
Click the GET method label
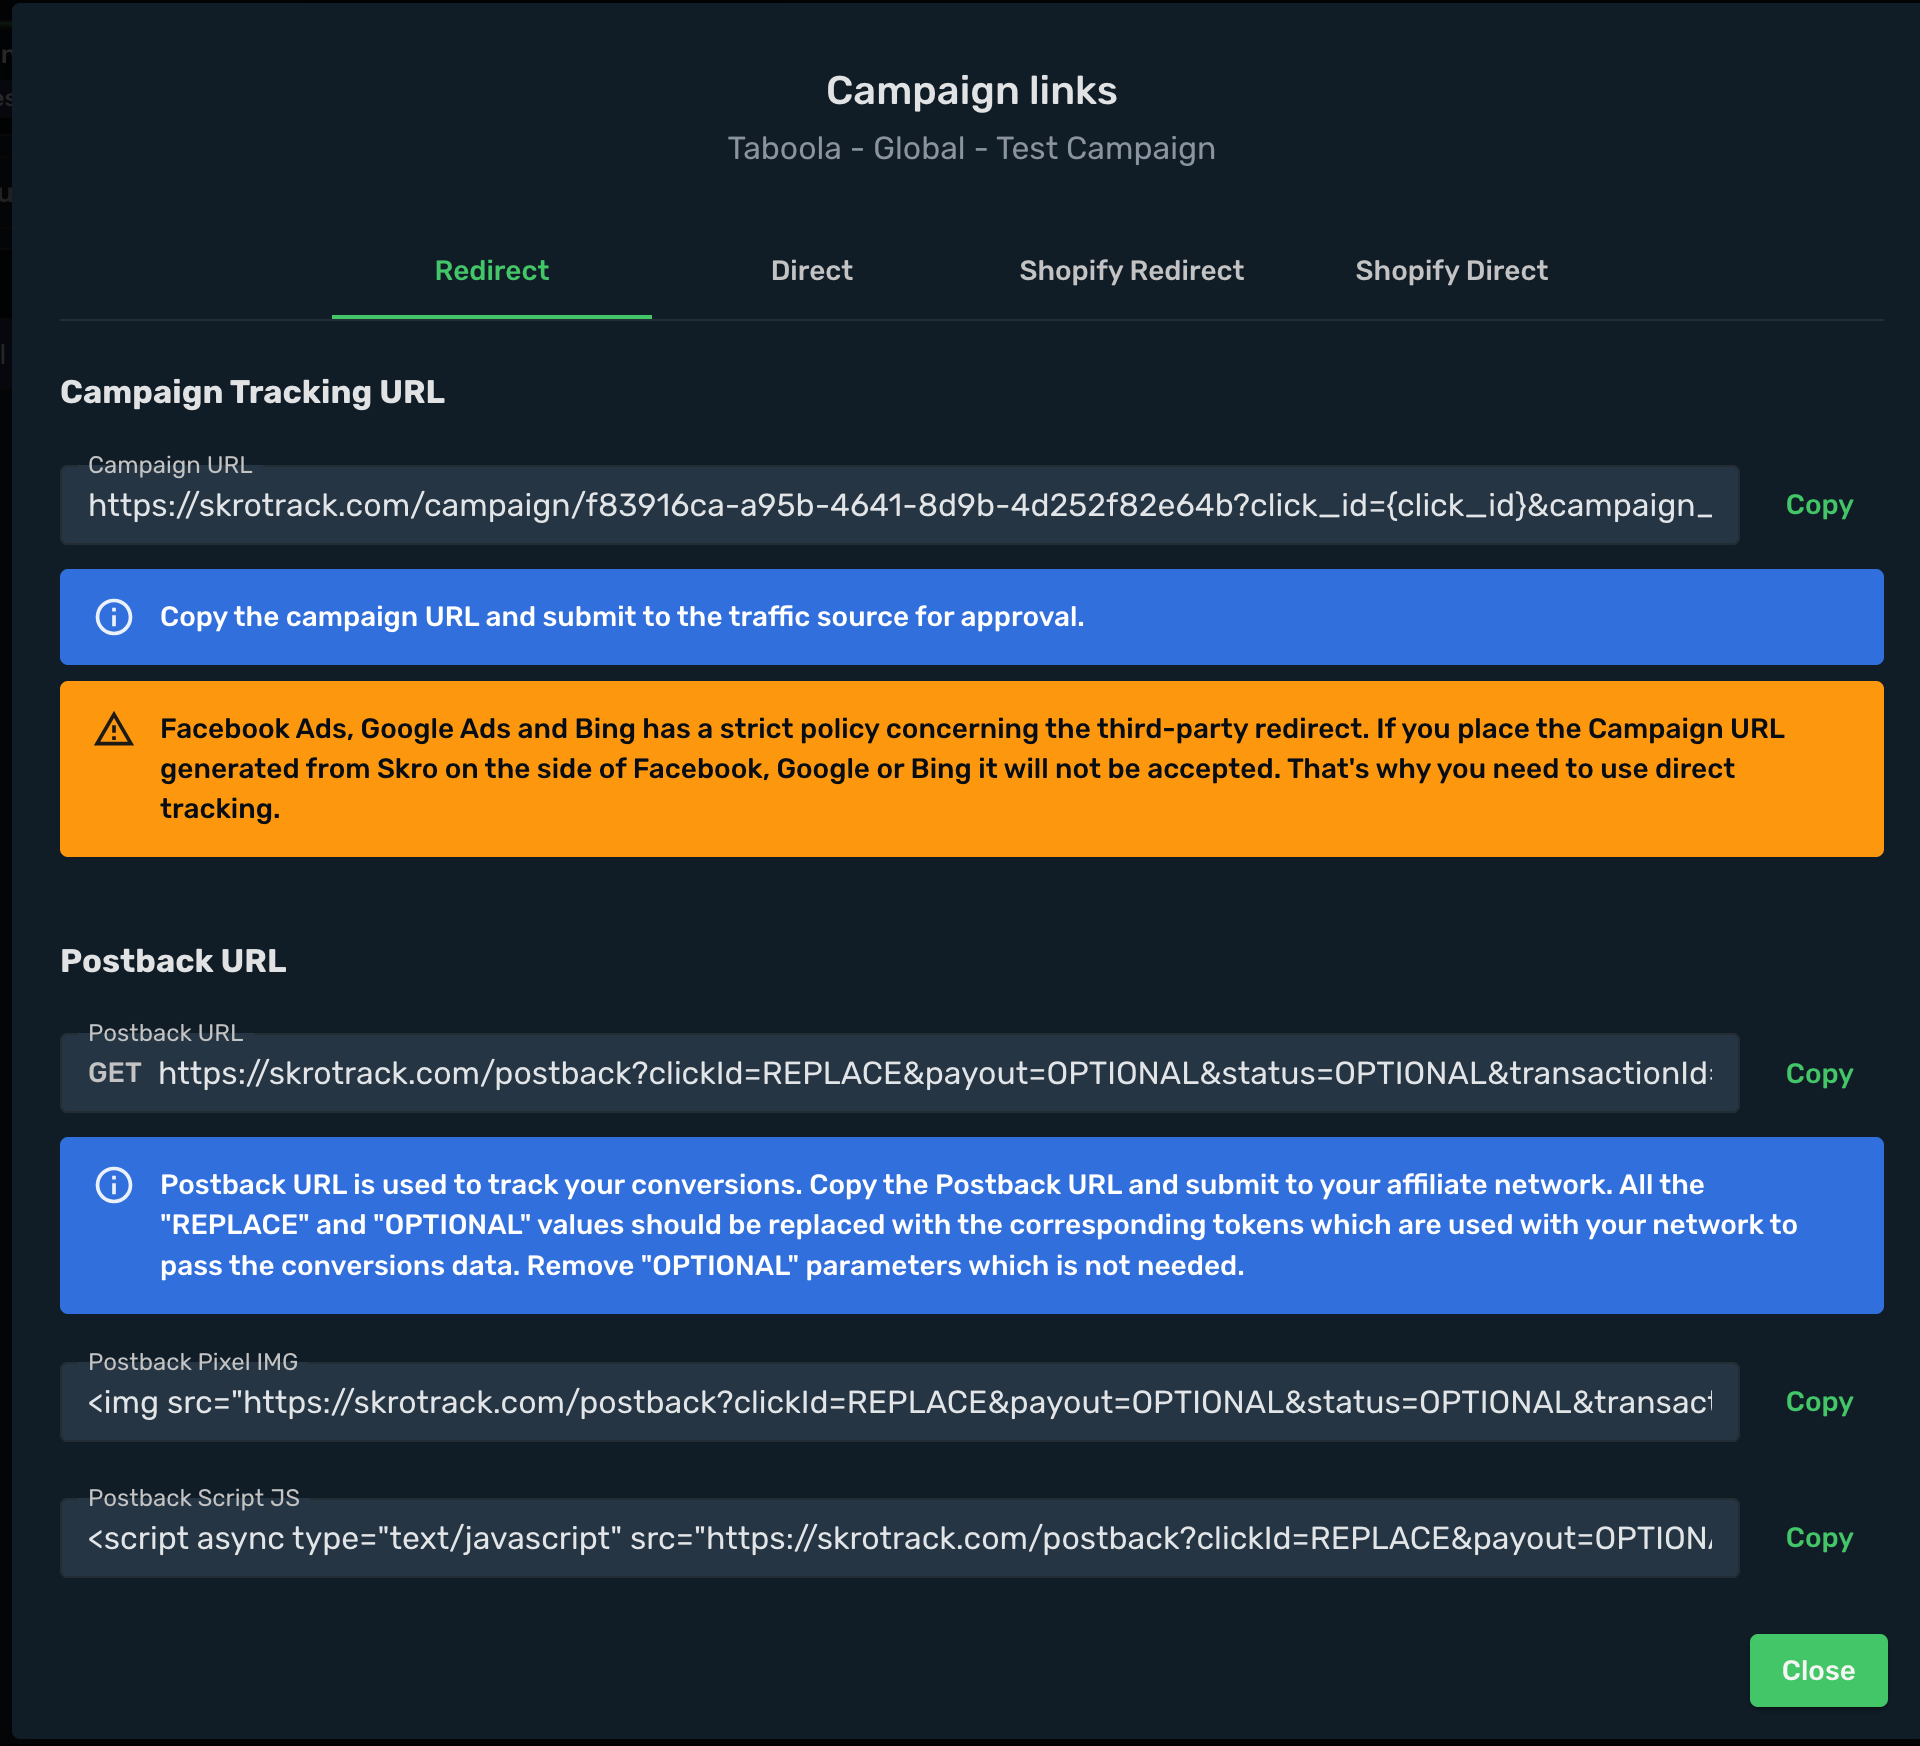click(x=114, y=1073)
